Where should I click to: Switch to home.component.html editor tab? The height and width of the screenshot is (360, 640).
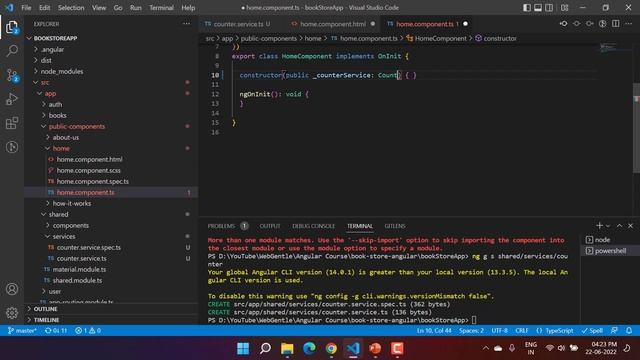pyautogui.click(x=333, y=24)
